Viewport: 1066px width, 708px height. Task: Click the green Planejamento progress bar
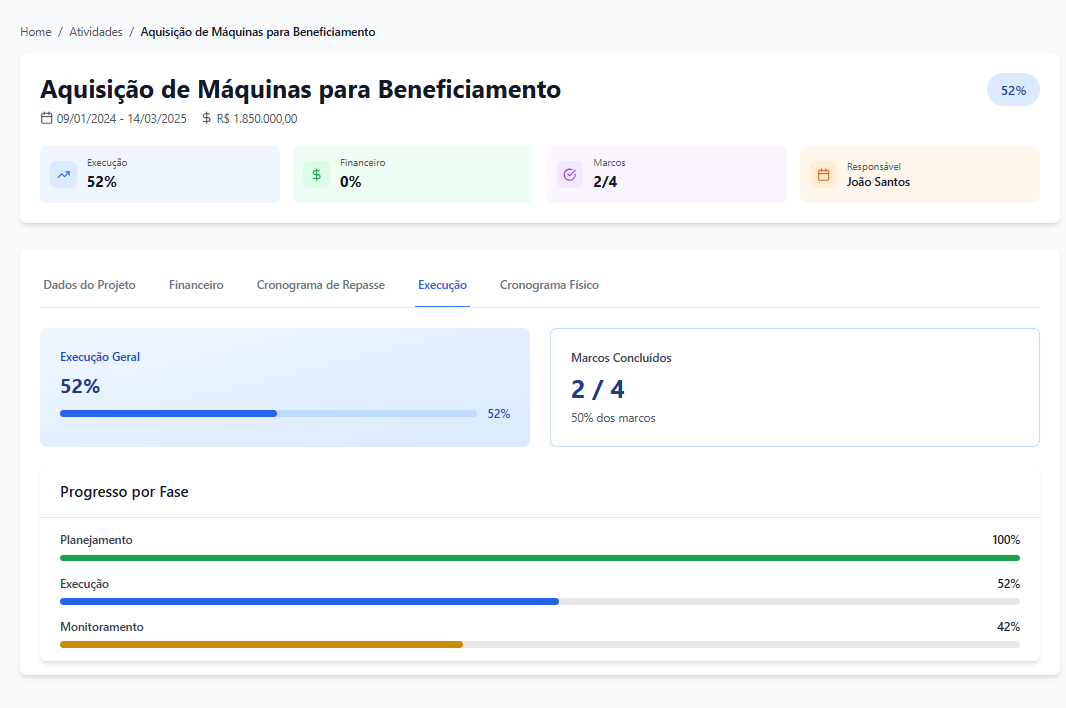[x=540, y=558]
